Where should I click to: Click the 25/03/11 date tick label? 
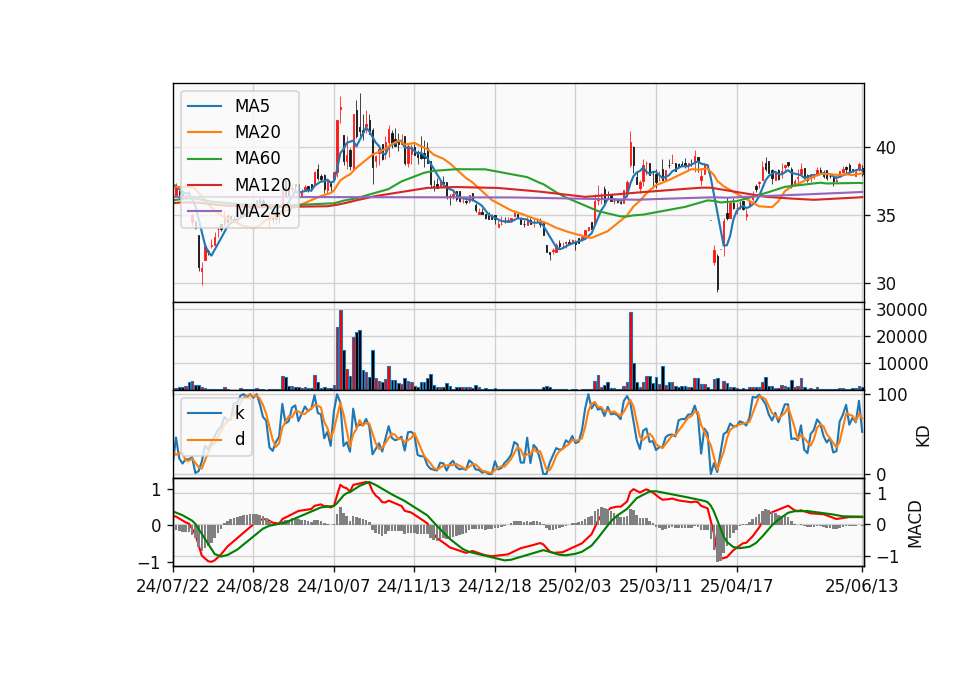(x=656, y=586)
